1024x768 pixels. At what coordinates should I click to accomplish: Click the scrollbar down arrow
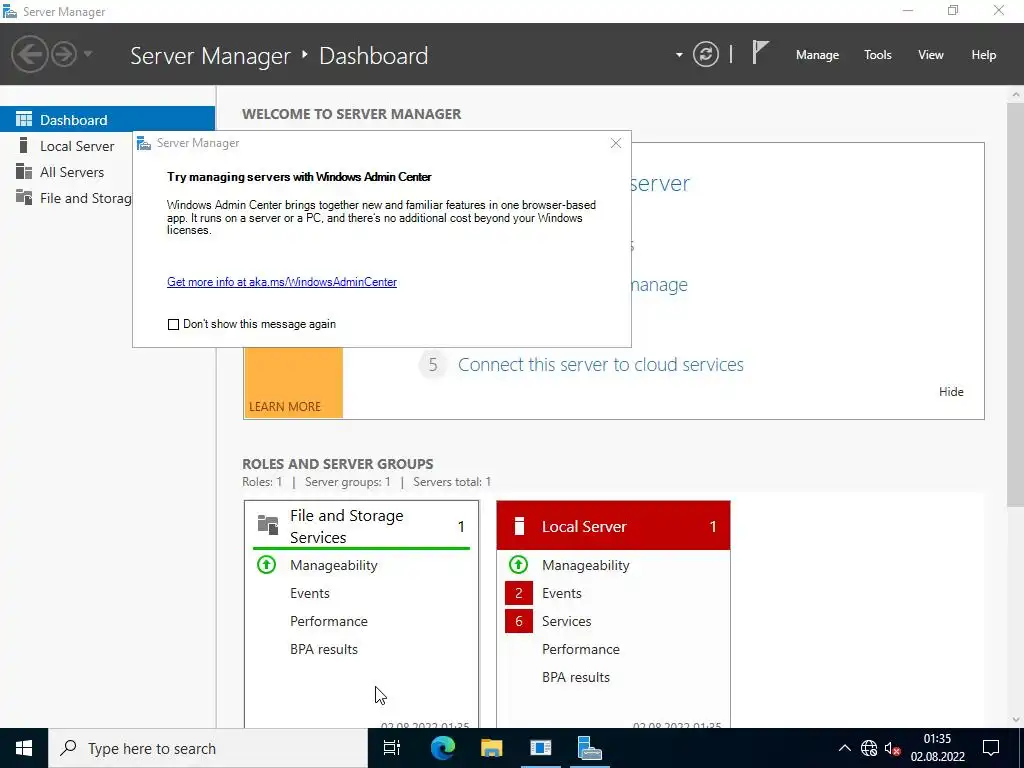click(x=1016, y=720)
